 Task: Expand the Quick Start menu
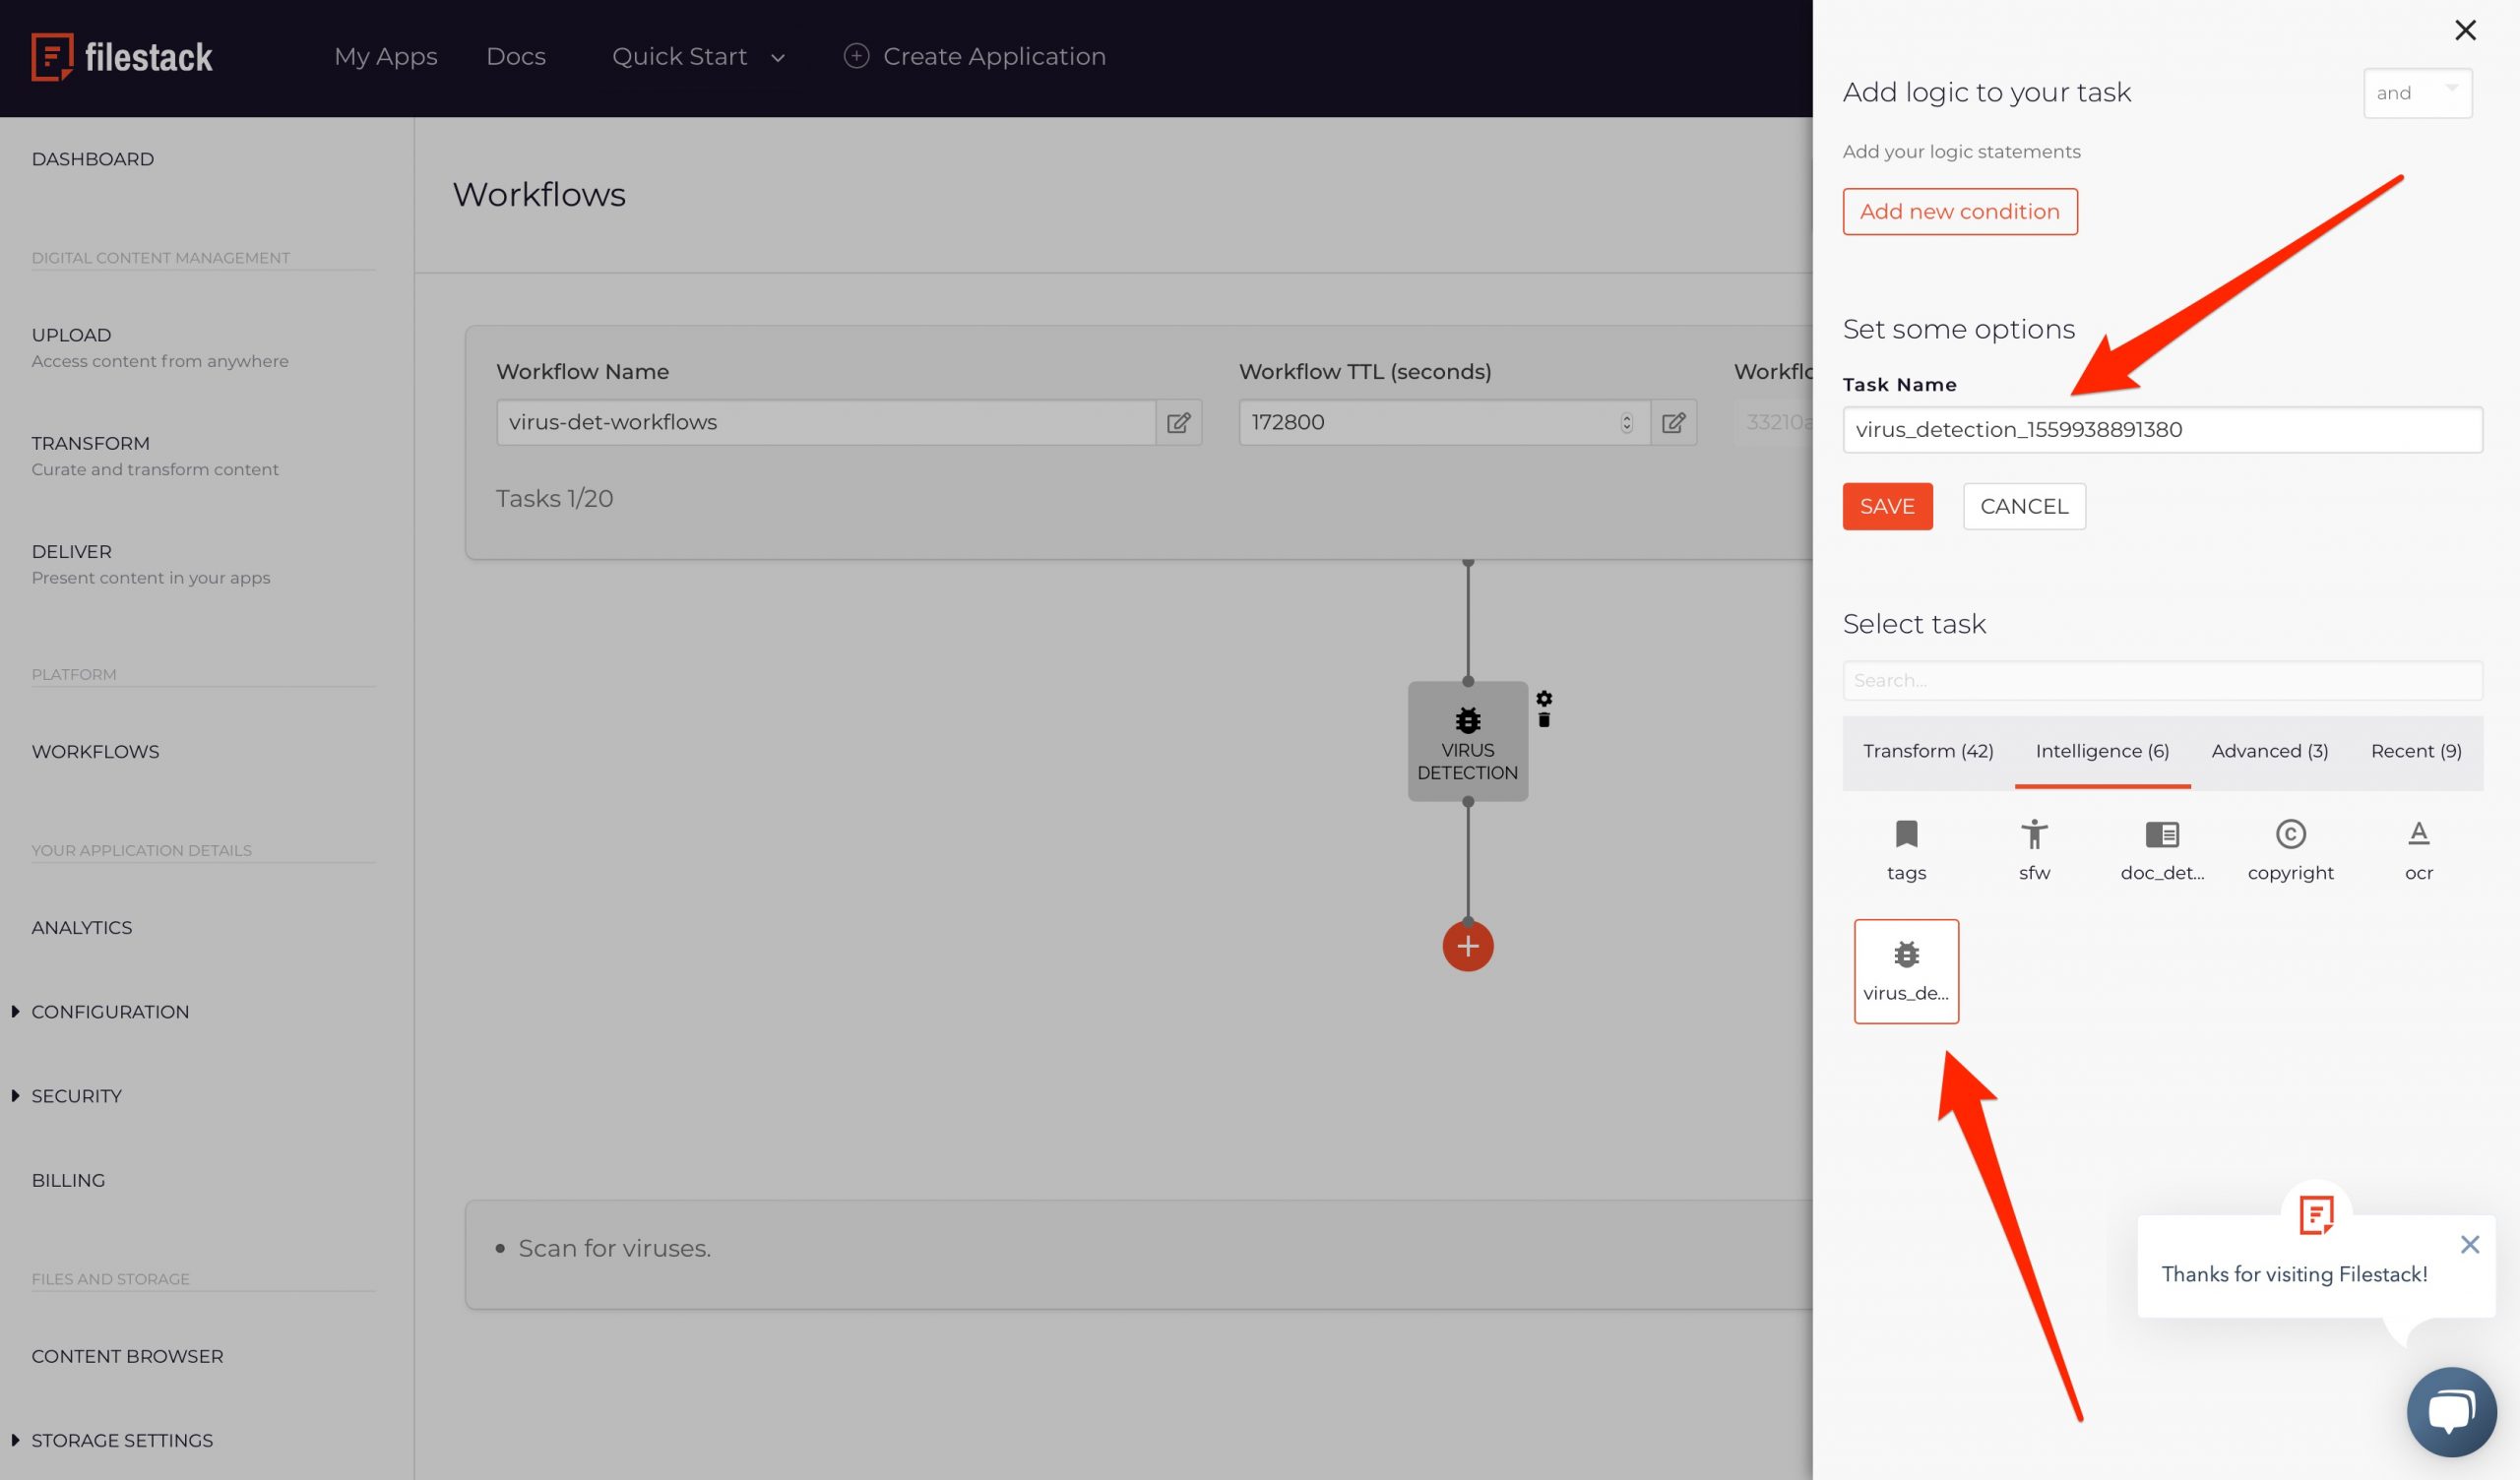click(698, 57)
